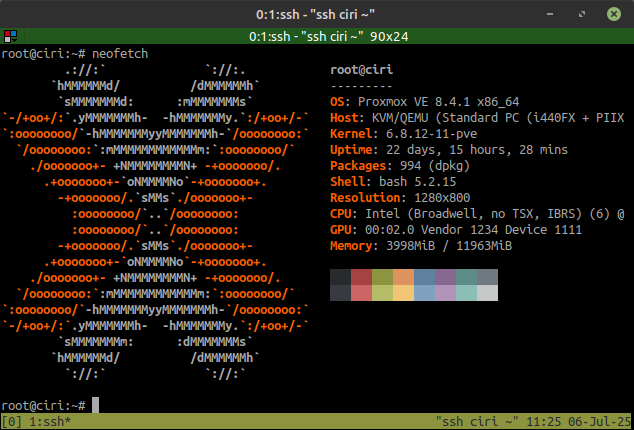This screenshot has width=634, height=430.
Task: Click the orange color swatch, top row
Action: click(404, 277)
